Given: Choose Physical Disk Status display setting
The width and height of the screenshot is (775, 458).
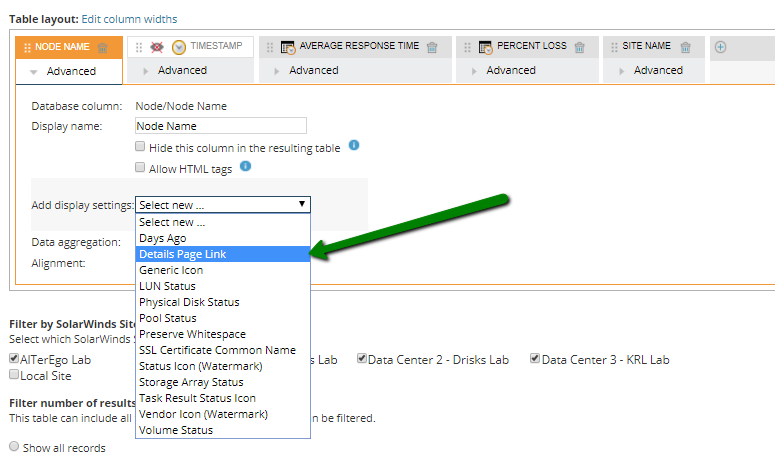Looking at the screenshot, I should point(223,302).
